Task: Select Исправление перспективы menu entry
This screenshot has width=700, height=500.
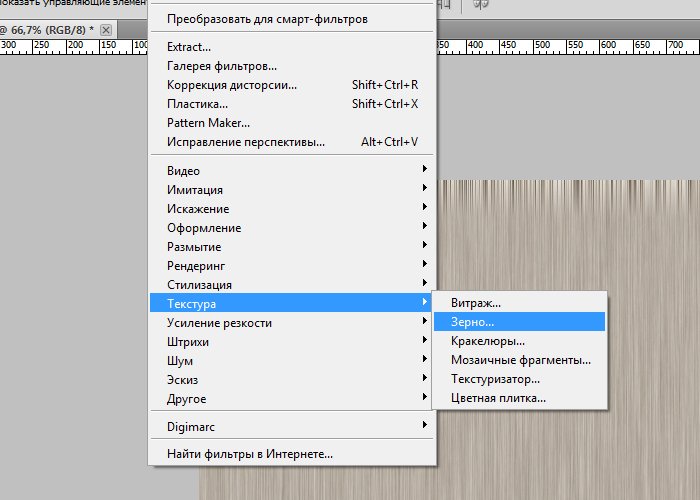Action: 246,142
